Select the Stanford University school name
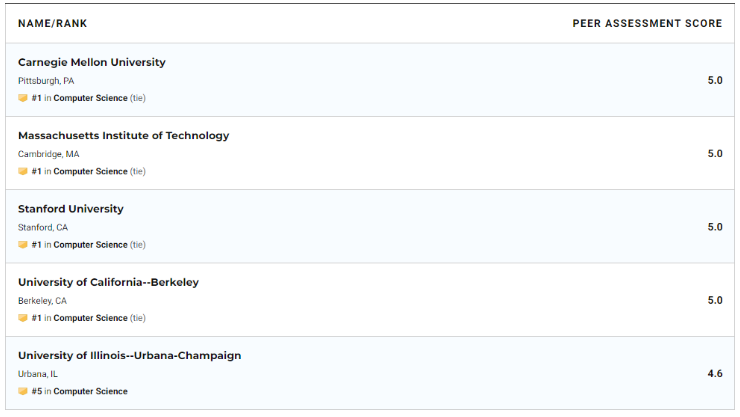 tap(71, 209)
